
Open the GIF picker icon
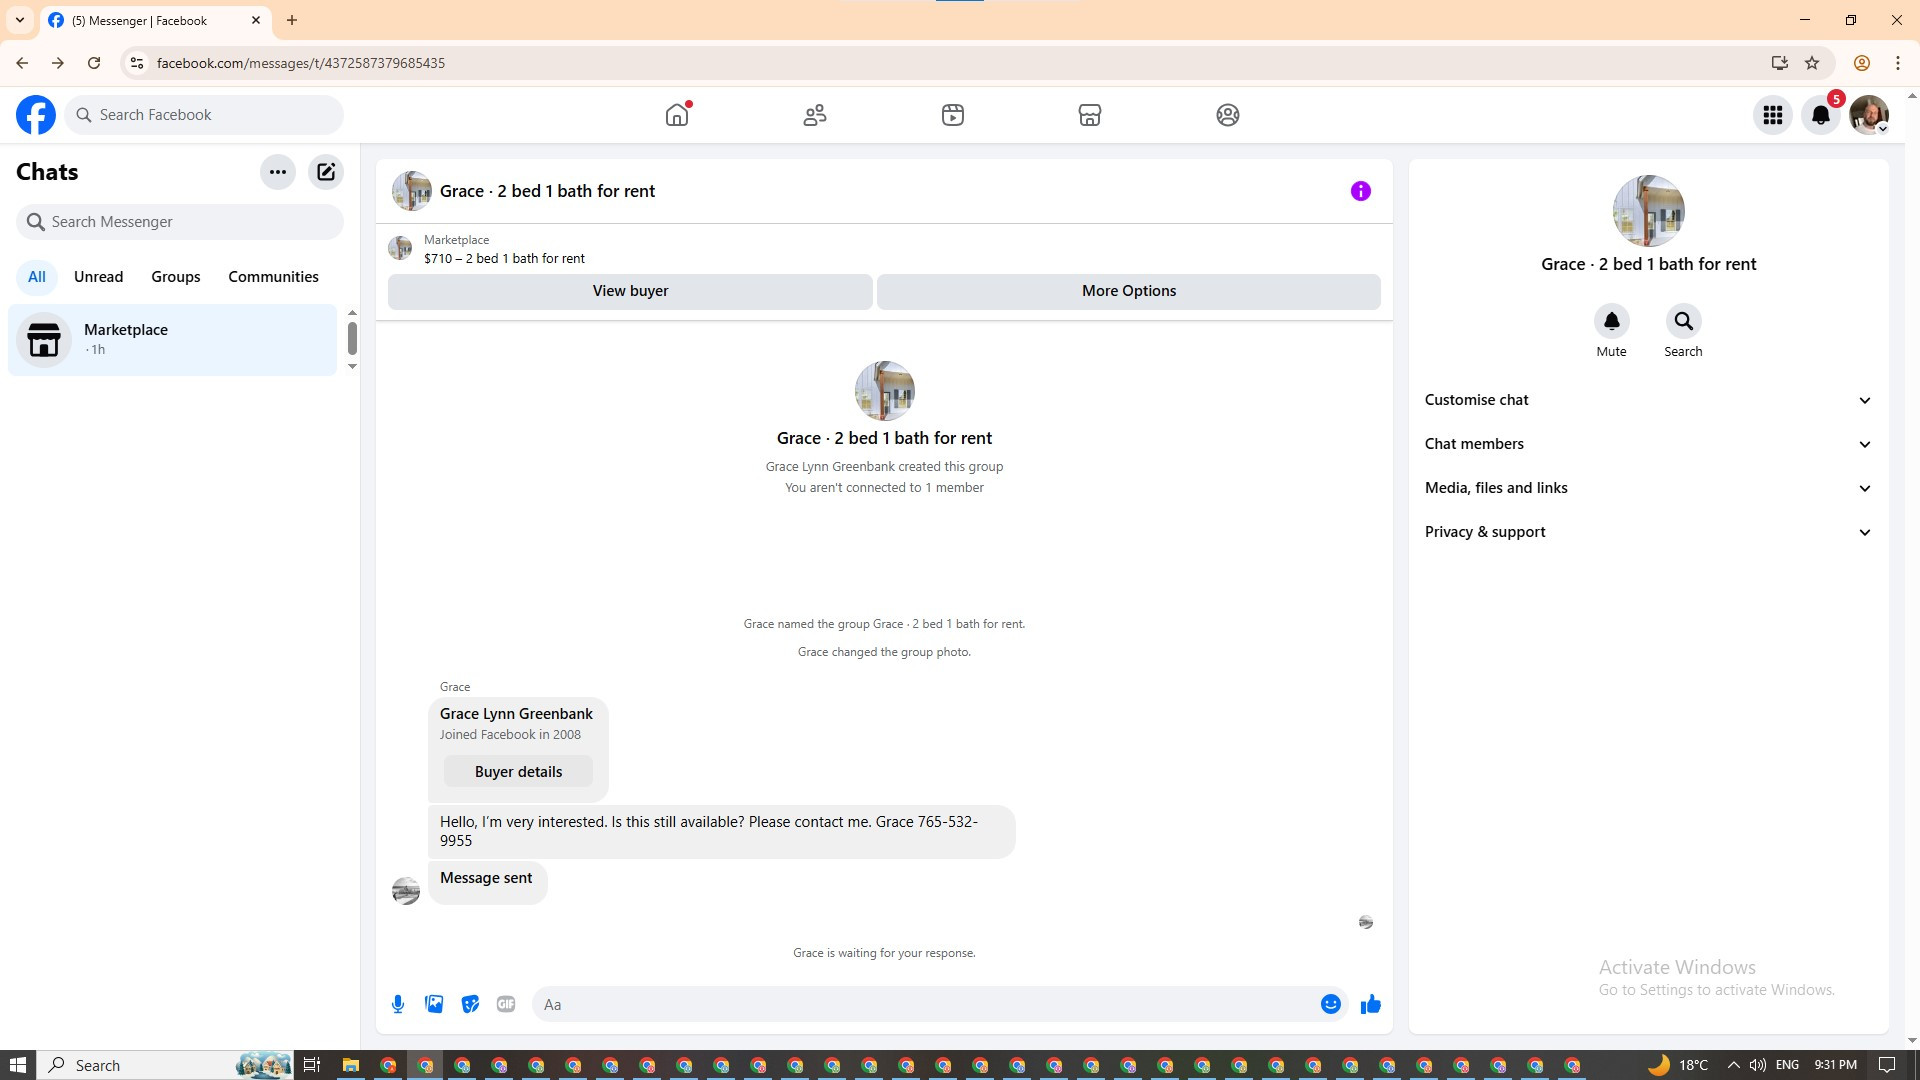(506, 1004)
